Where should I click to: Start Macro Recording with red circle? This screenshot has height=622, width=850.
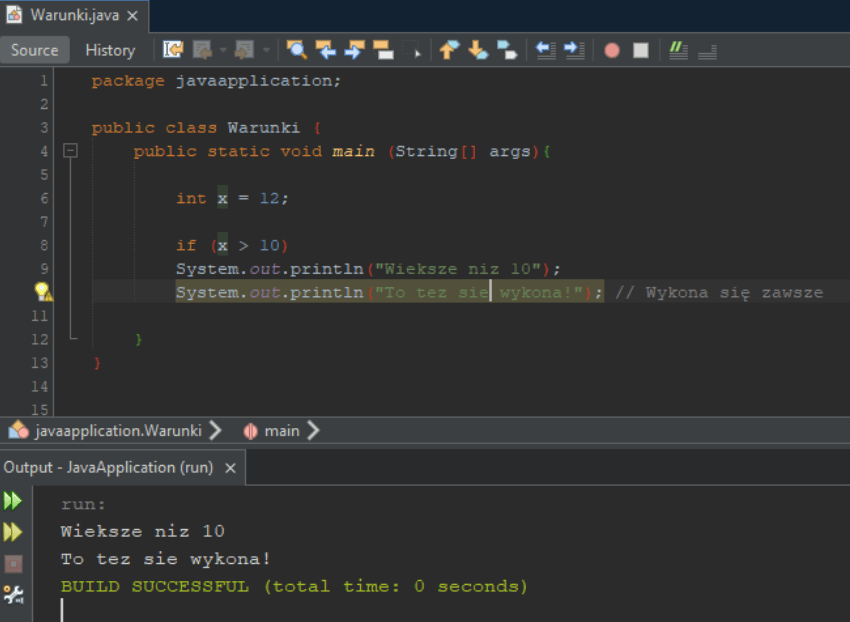(x=612, y=50)
